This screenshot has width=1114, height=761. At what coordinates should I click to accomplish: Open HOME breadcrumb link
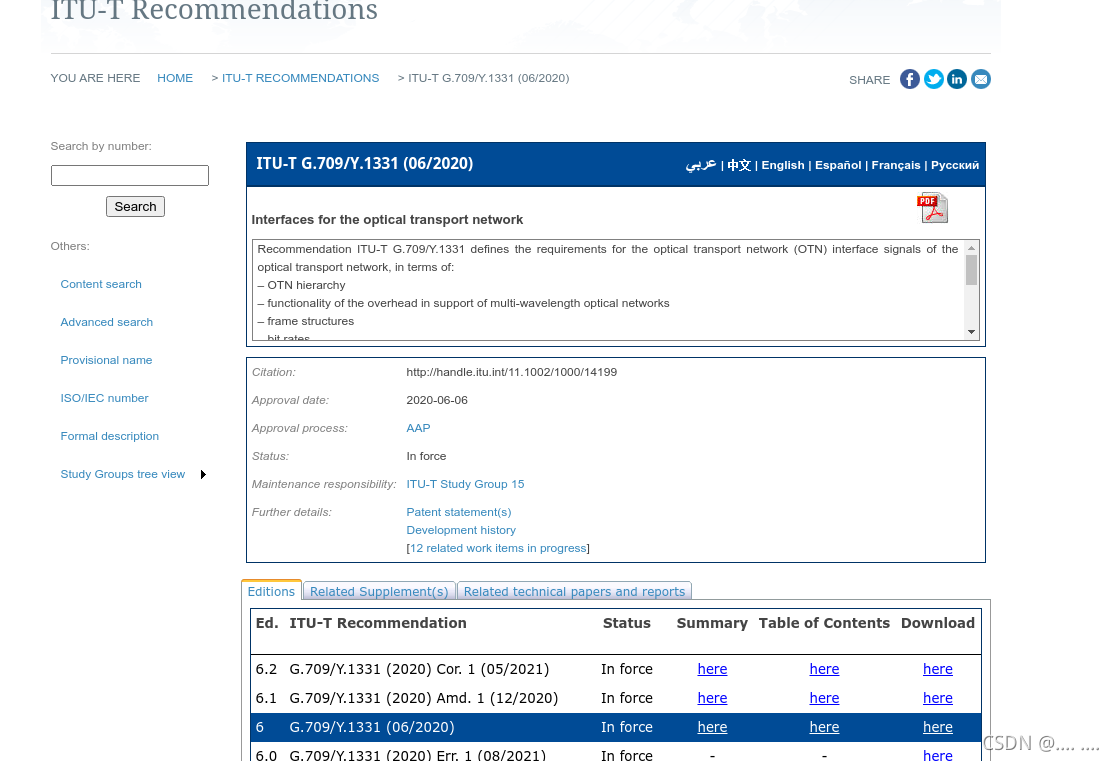175,78
